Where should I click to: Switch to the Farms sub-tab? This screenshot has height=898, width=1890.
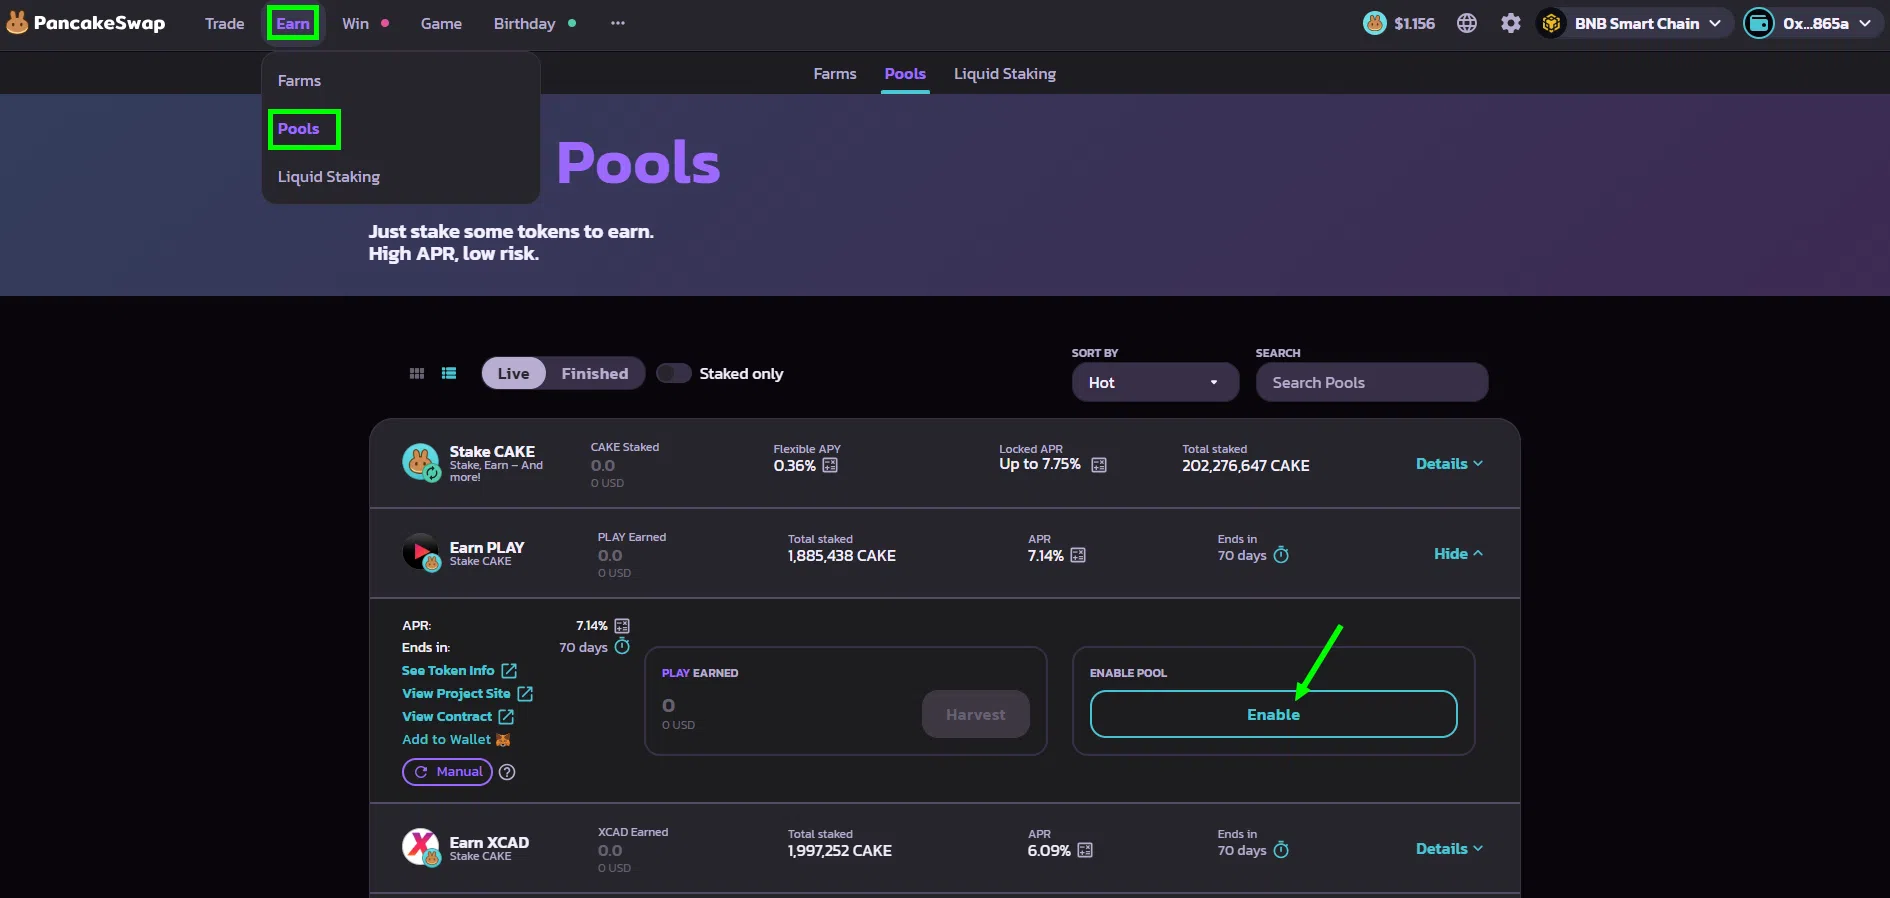coord(835,74)
